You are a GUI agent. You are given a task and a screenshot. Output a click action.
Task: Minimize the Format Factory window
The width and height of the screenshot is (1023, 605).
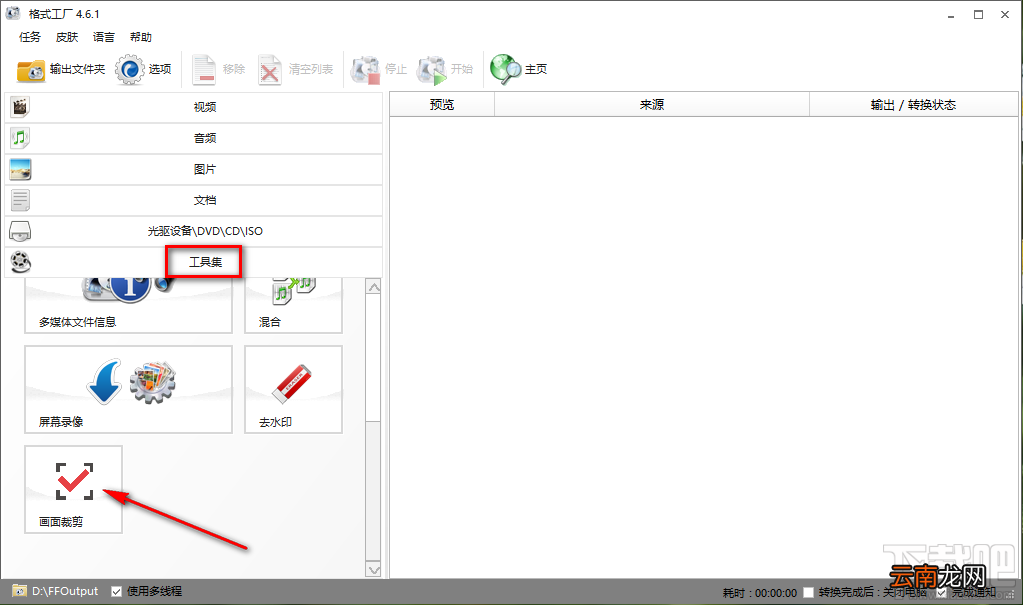point(951,14)
